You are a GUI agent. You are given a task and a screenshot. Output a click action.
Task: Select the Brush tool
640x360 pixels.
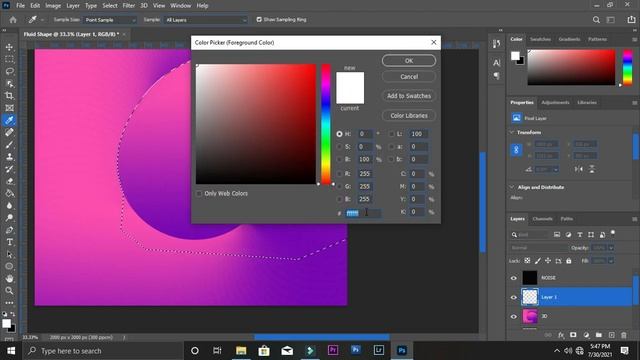pos(9,144)
